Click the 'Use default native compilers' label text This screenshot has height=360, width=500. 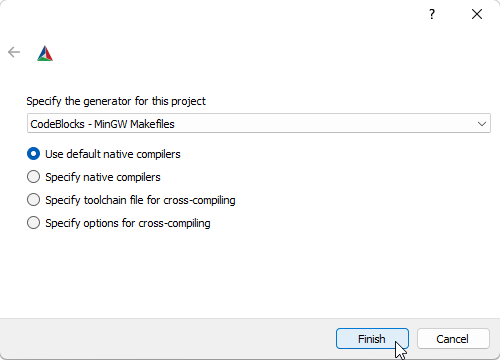click(113, 154)
